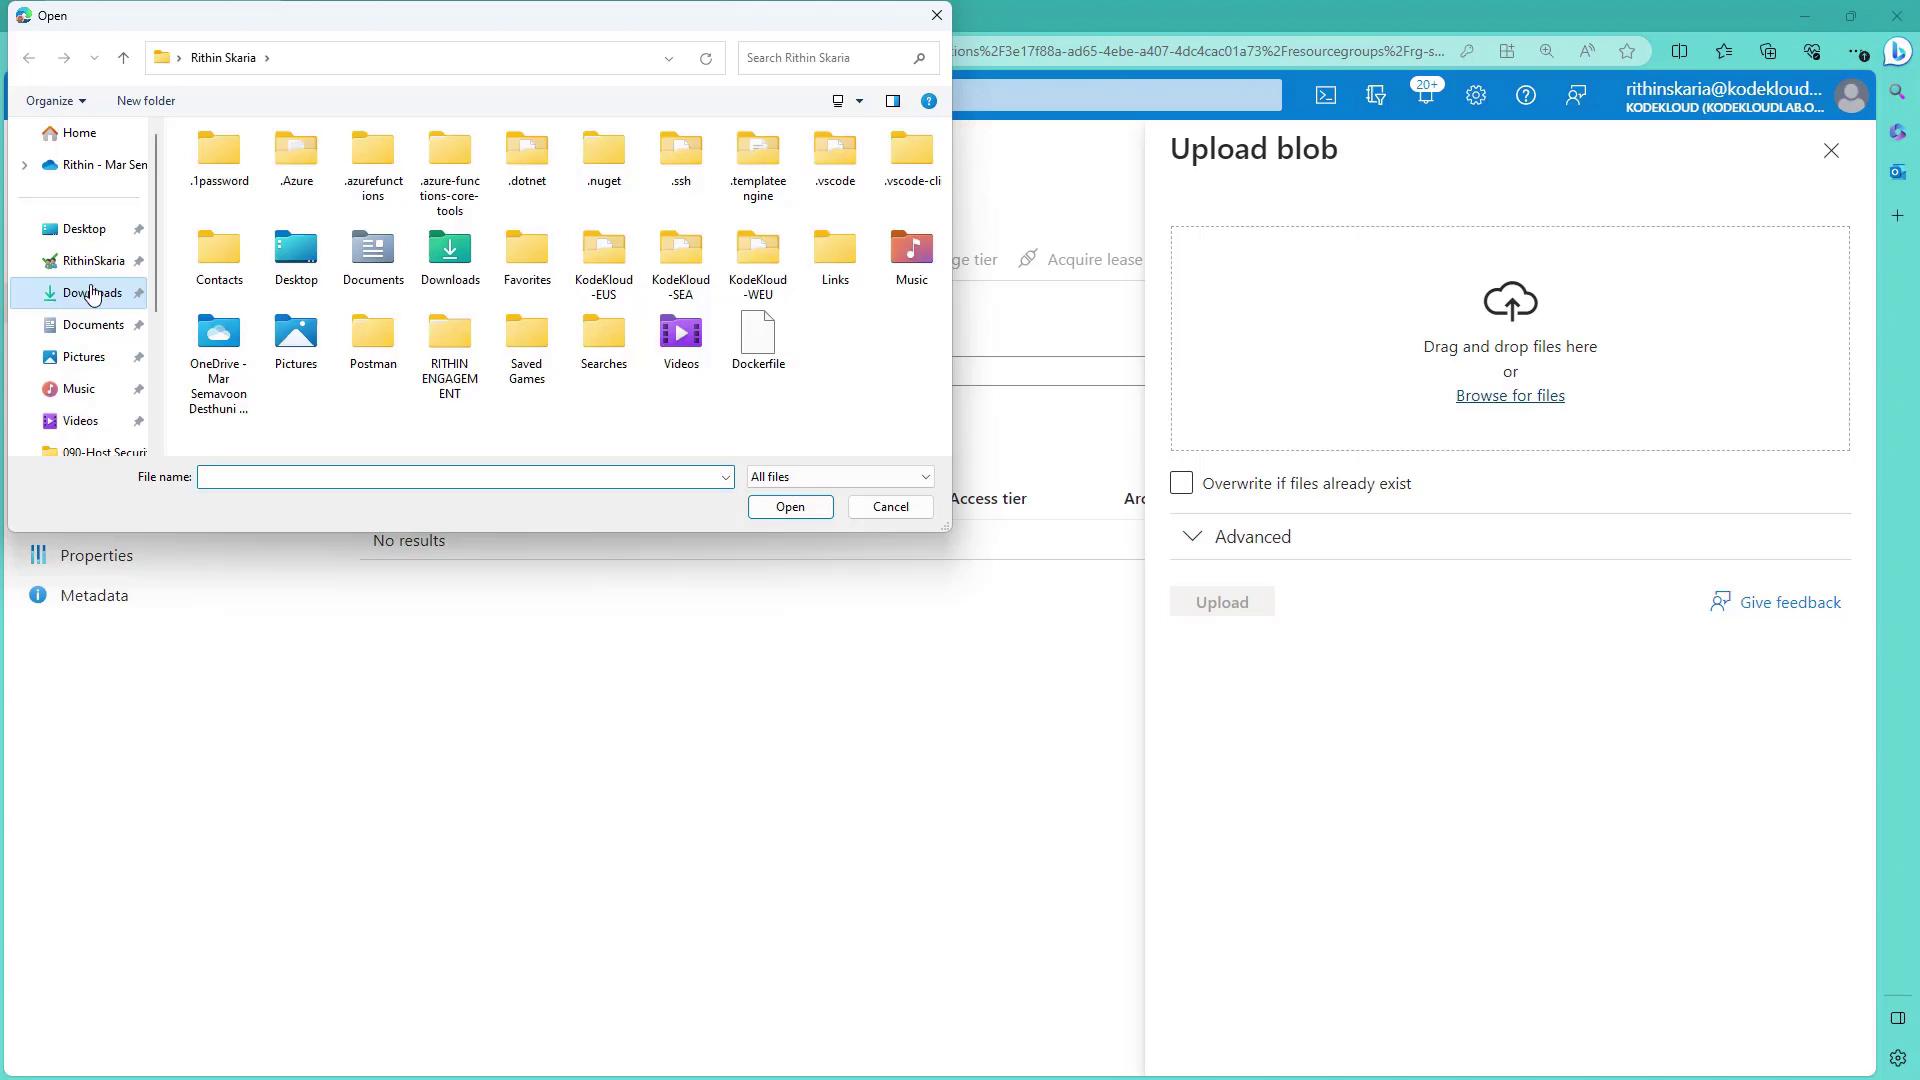The width and height of the screenshot is (1920, 1080).
Task: Open the portal settings gear
Action: [1476, 96]
